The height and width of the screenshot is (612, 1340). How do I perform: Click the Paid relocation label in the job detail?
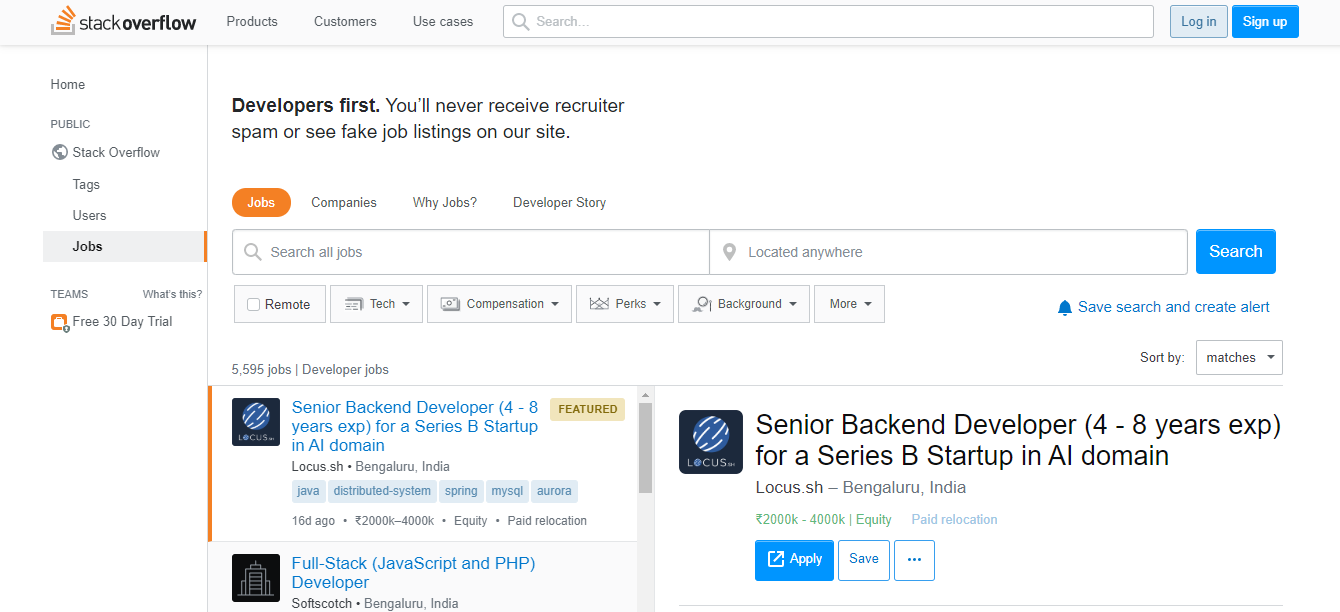point(954,520)
